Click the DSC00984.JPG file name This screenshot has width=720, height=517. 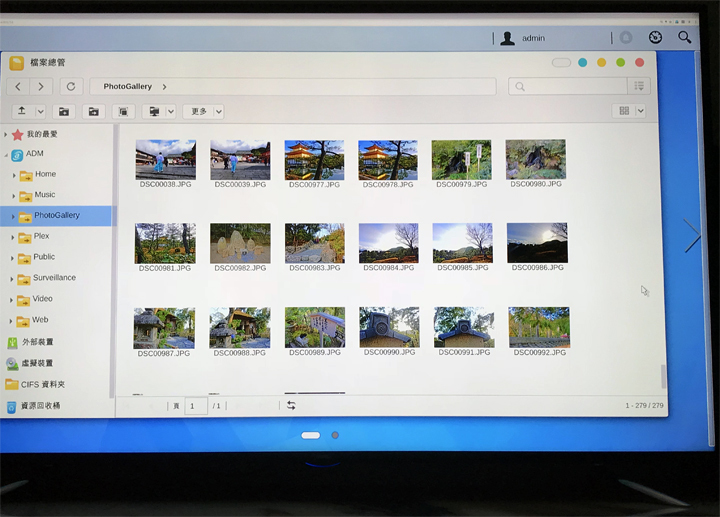[388, 268]
